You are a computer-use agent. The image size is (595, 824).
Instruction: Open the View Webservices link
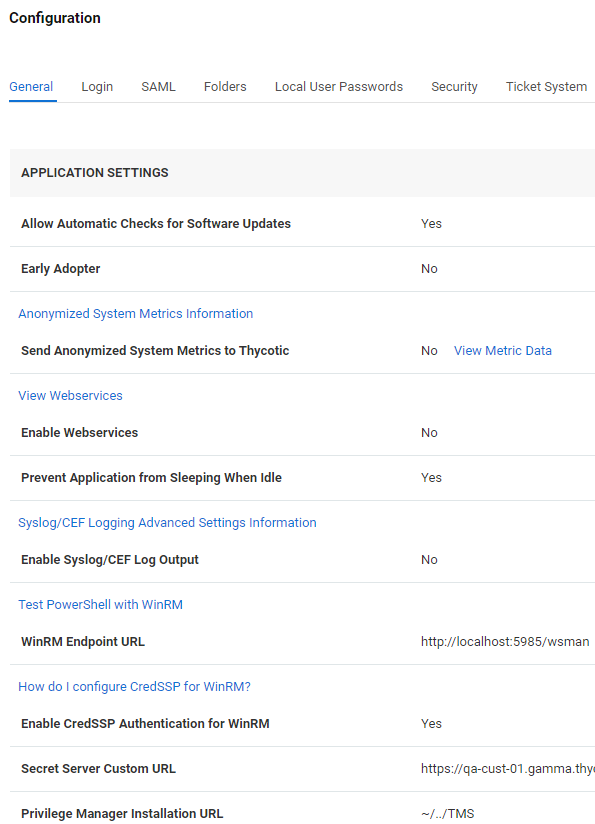coord(70,396)
